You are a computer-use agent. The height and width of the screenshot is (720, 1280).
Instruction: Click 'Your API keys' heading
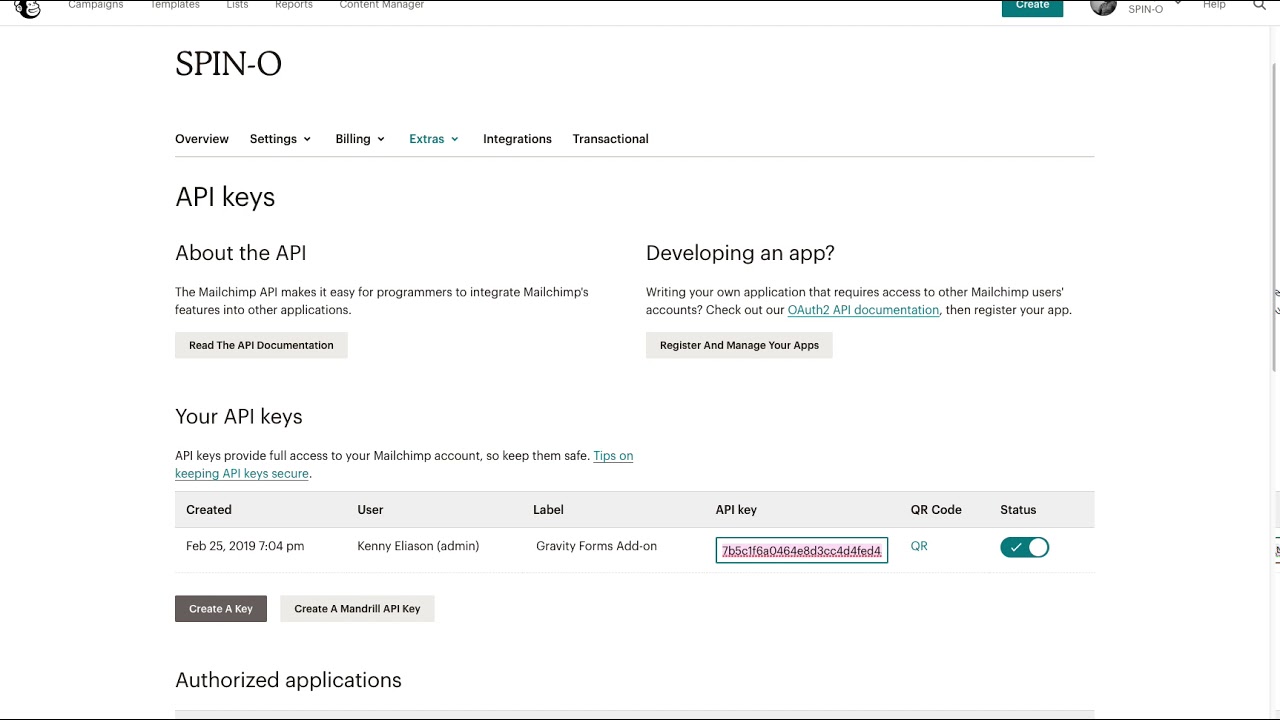(239, 417)
